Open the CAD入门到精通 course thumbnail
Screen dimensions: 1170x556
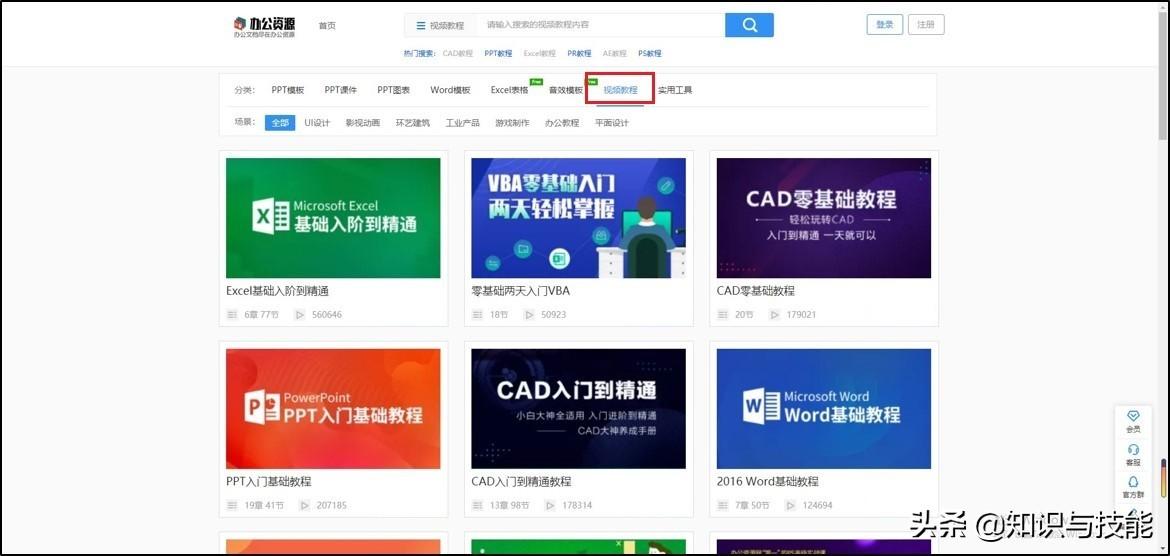click(578, 409)
